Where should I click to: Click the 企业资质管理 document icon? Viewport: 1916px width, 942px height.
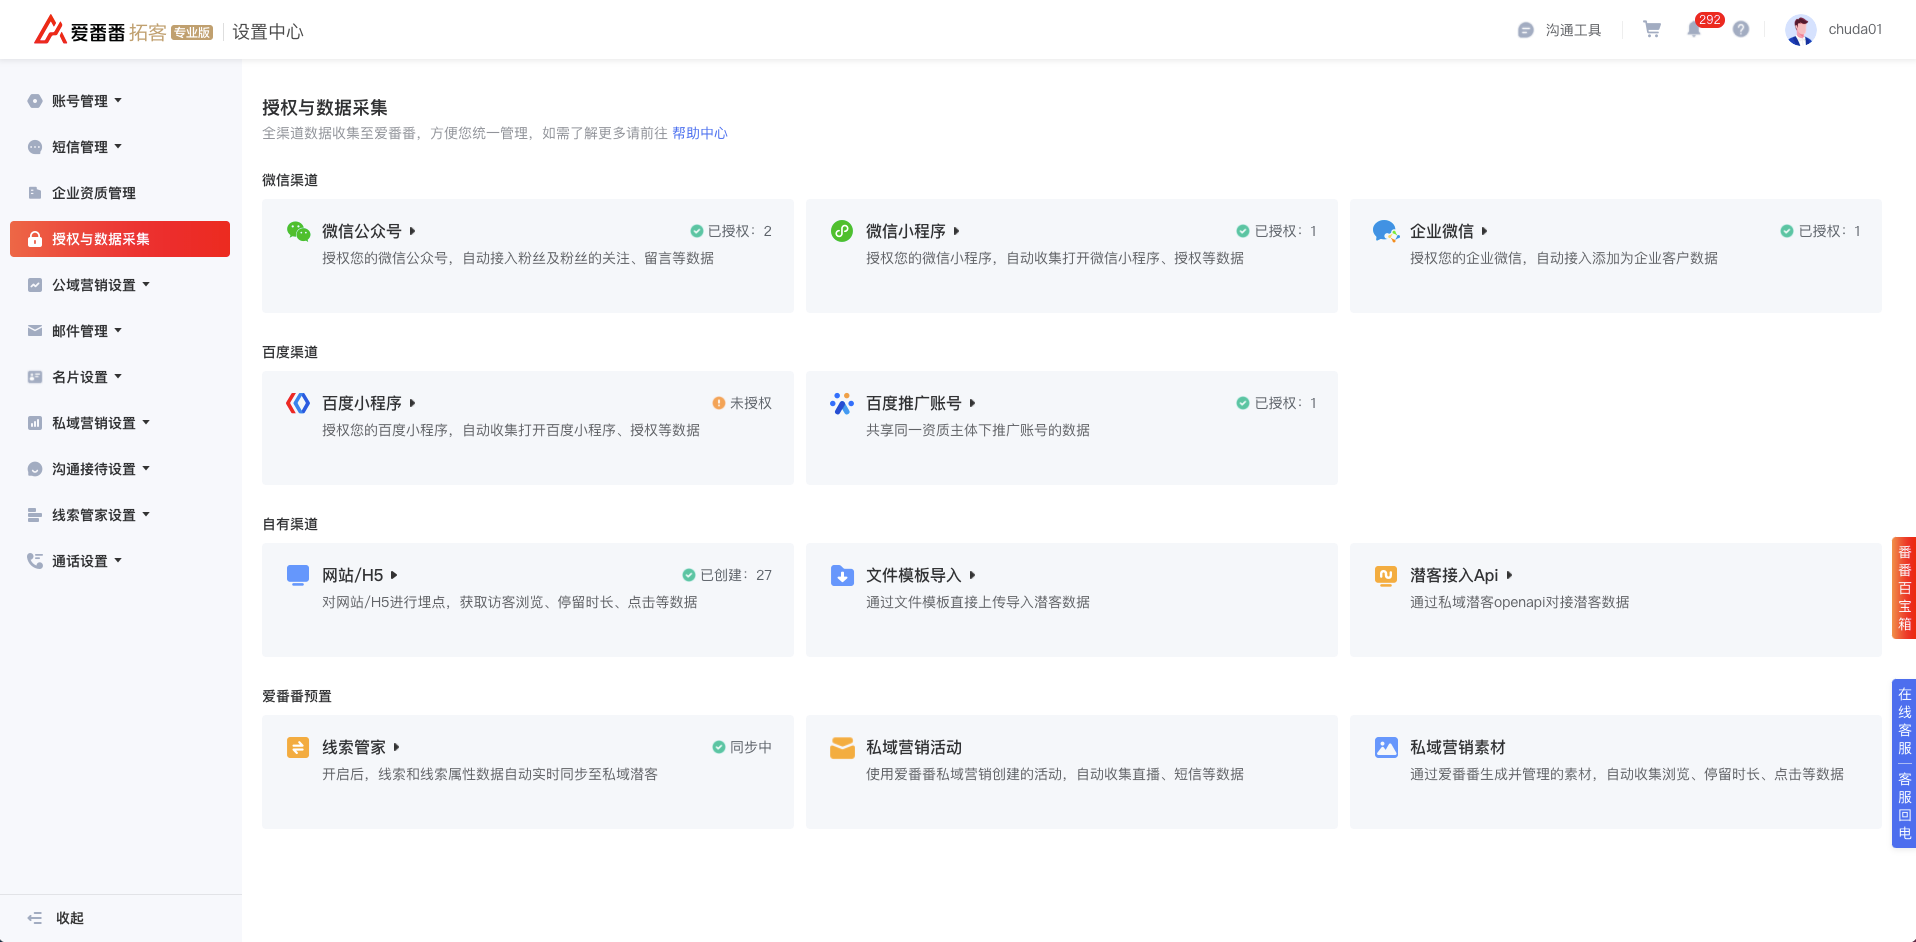click(35, 193)
